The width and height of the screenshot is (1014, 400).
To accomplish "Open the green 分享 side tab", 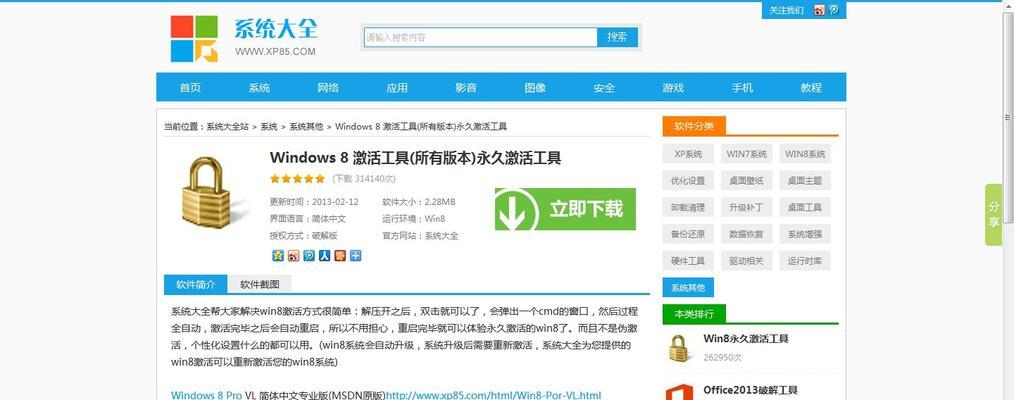I will [x=993, y=215].
